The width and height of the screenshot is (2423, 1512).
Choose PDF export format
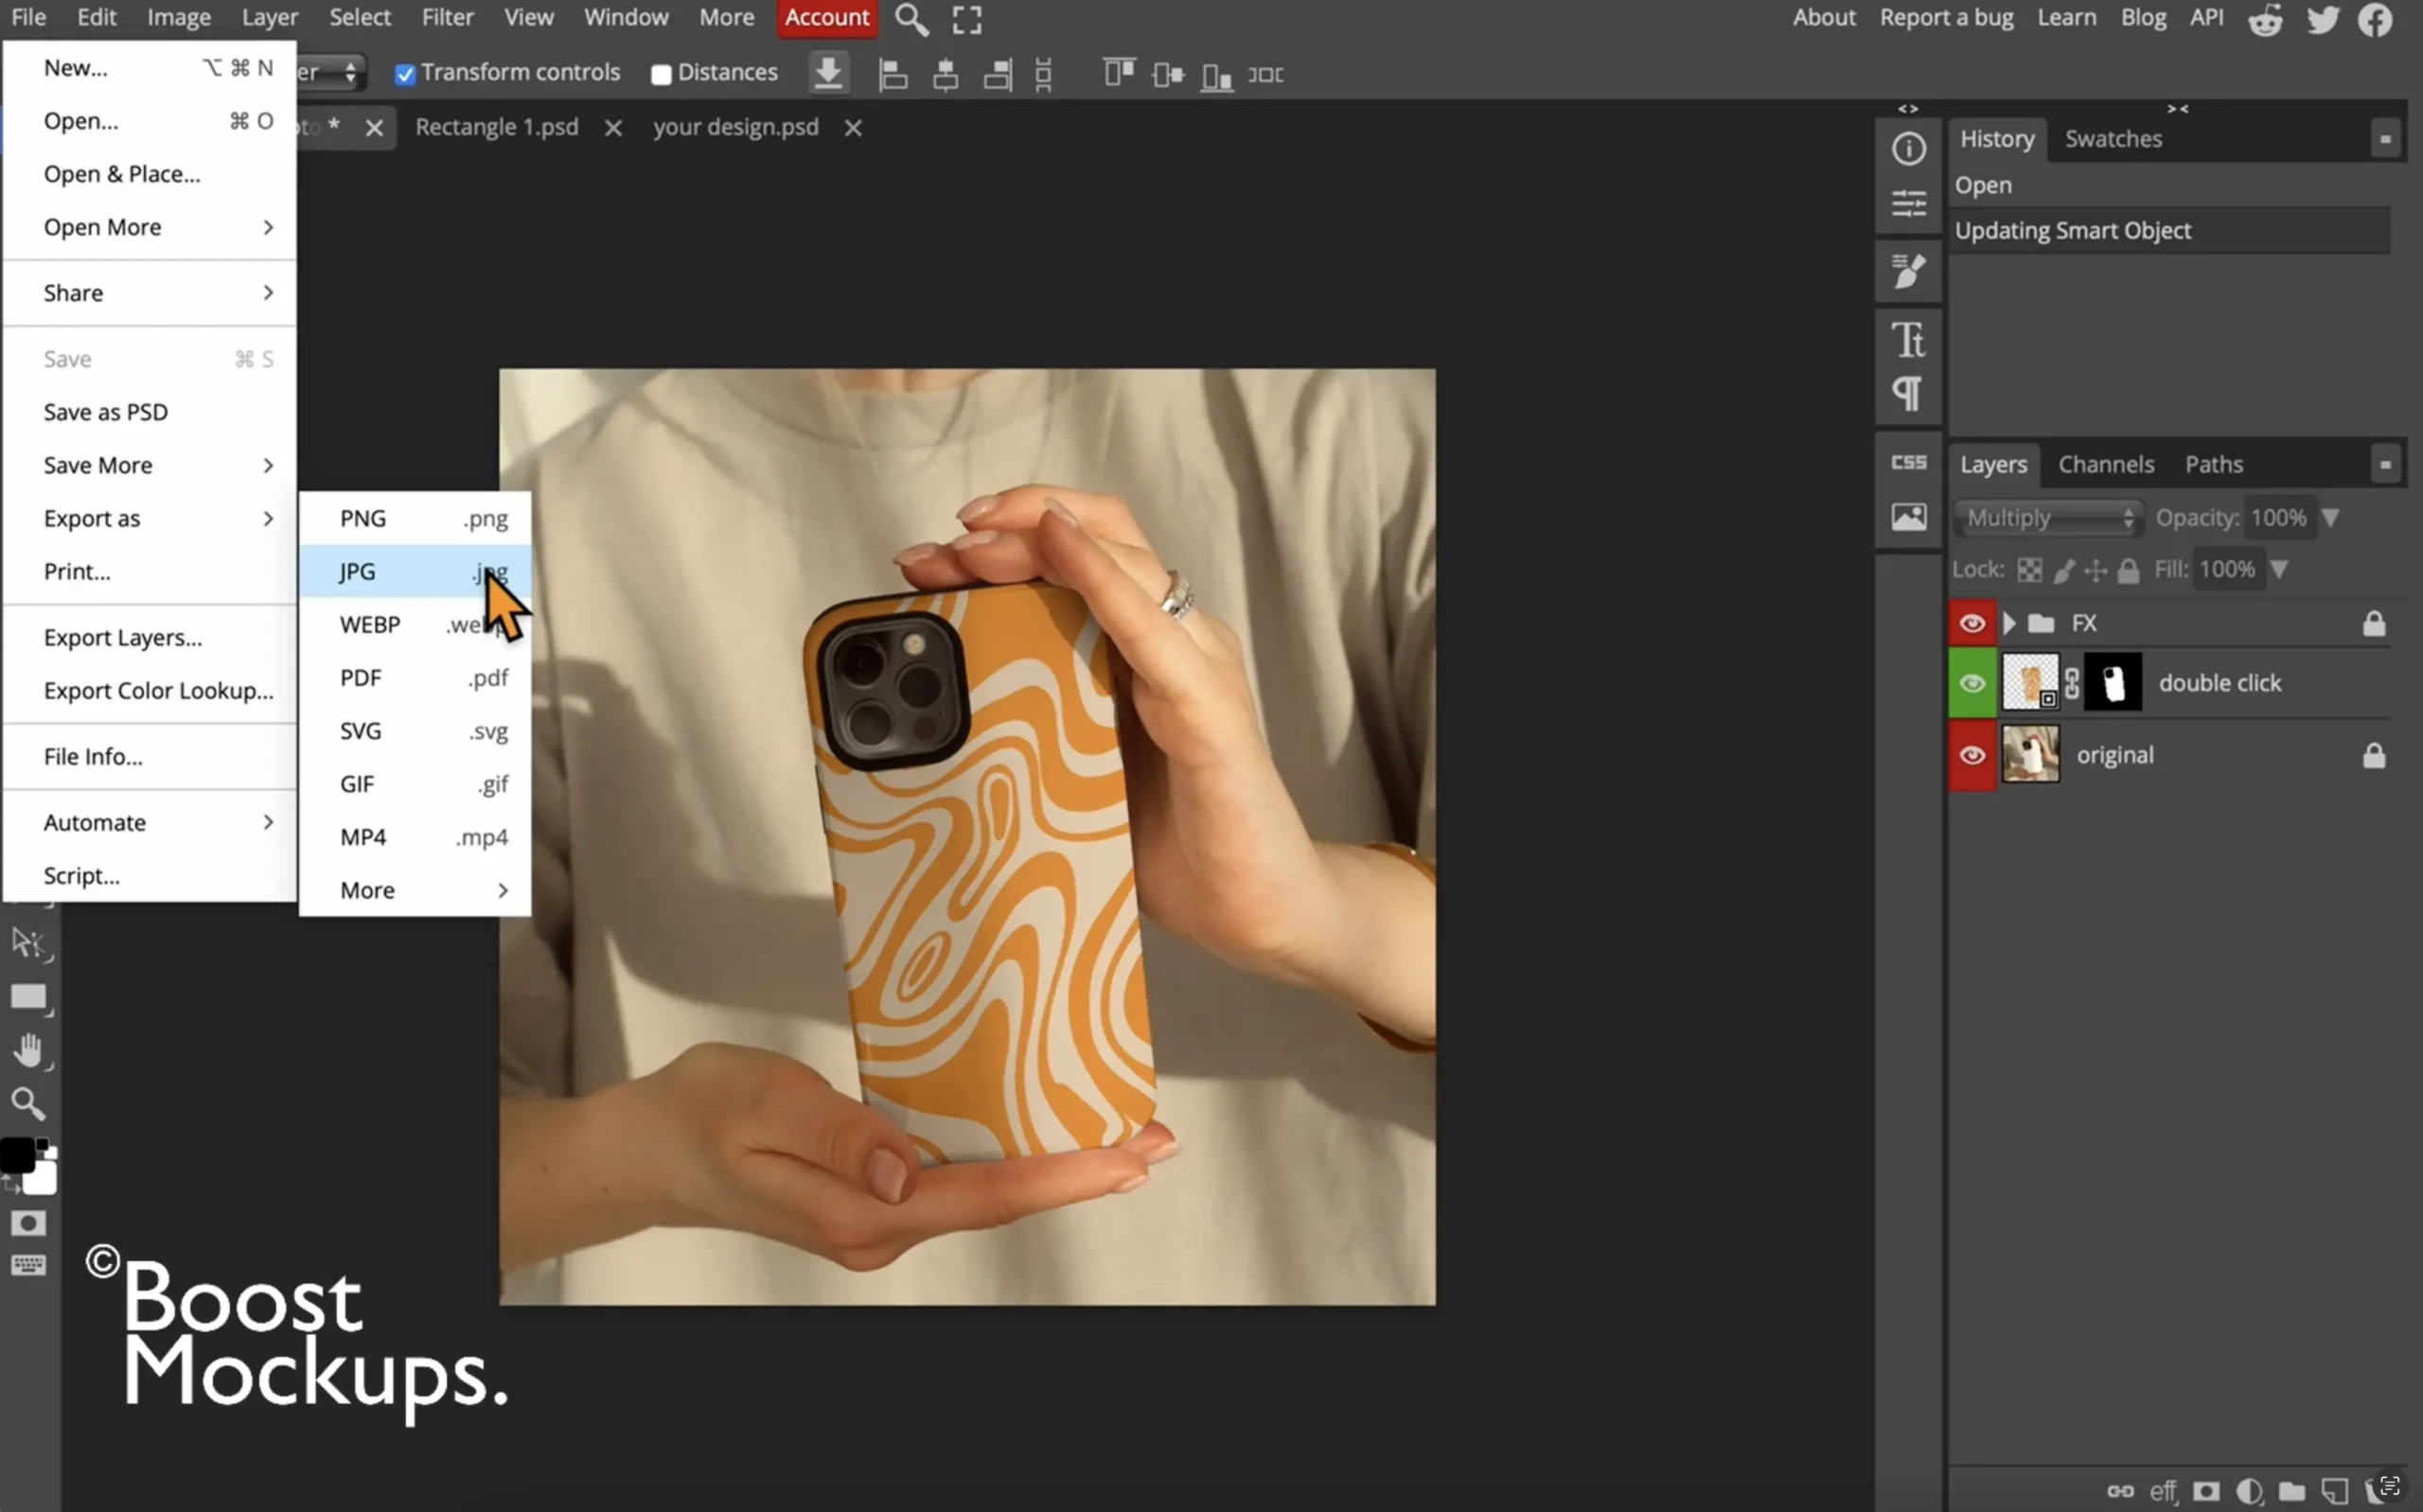click(x=415, y=678)
